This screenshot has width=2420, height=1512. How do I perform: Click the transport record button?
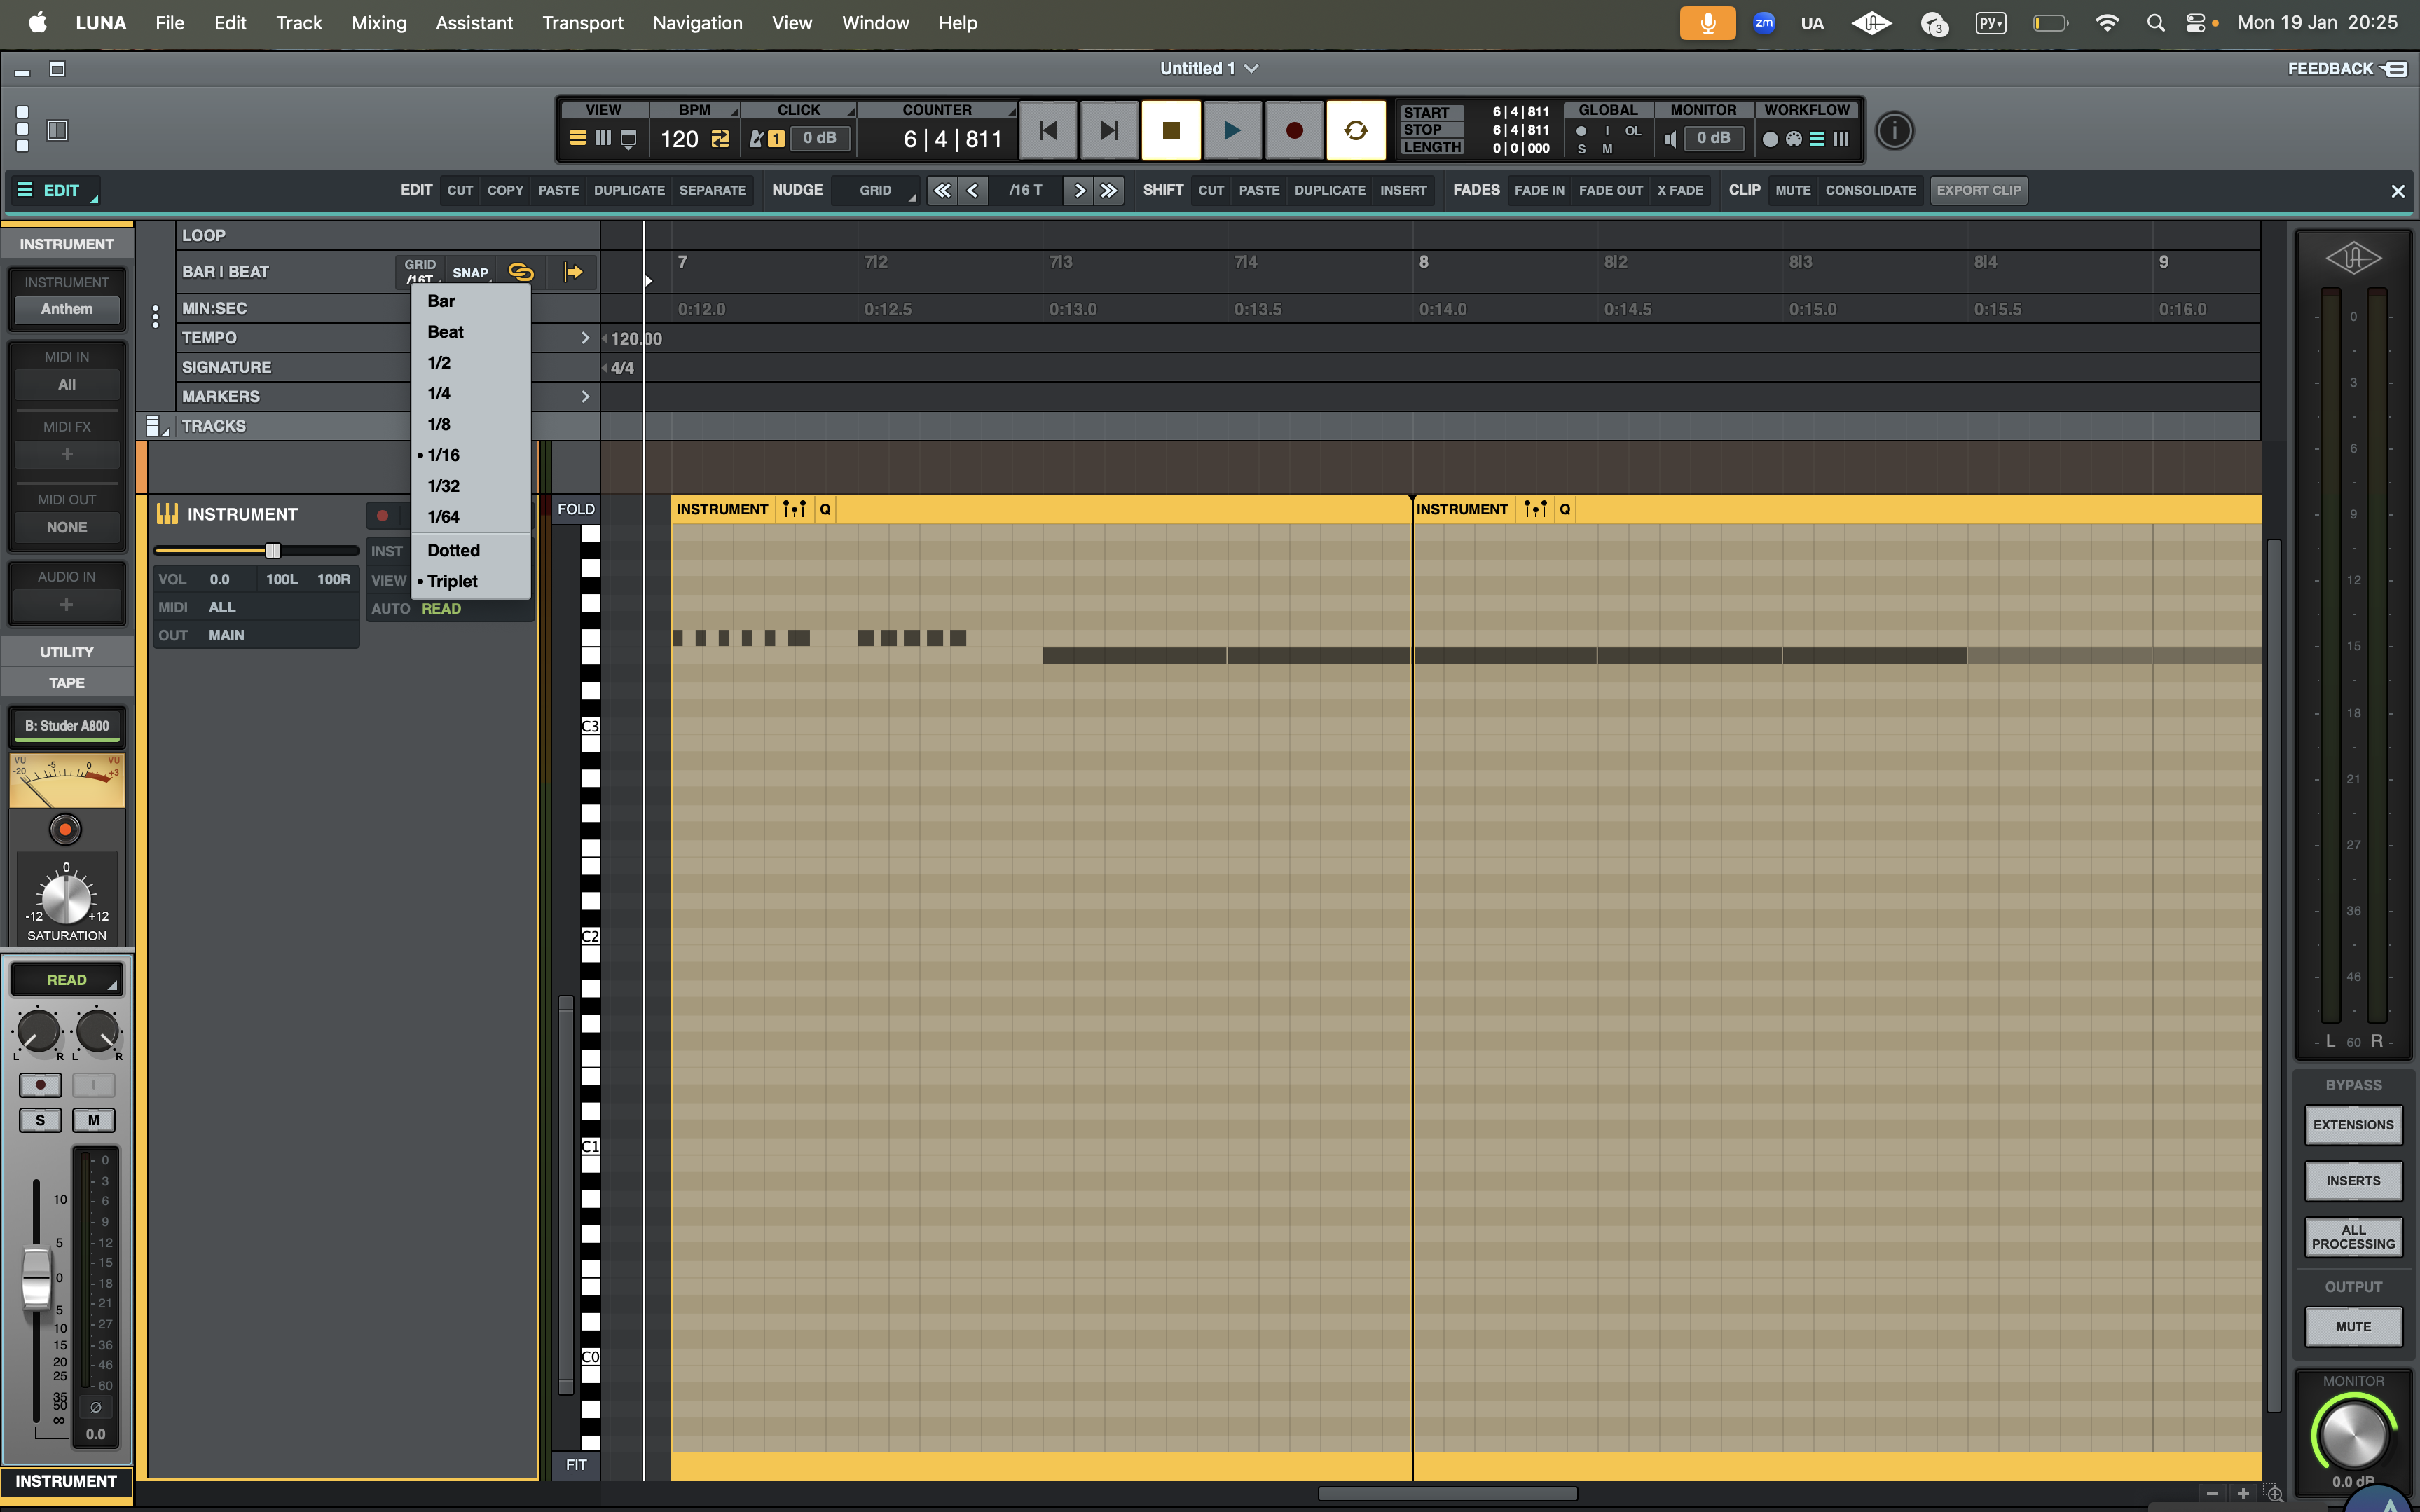[x=1293, y=131]
